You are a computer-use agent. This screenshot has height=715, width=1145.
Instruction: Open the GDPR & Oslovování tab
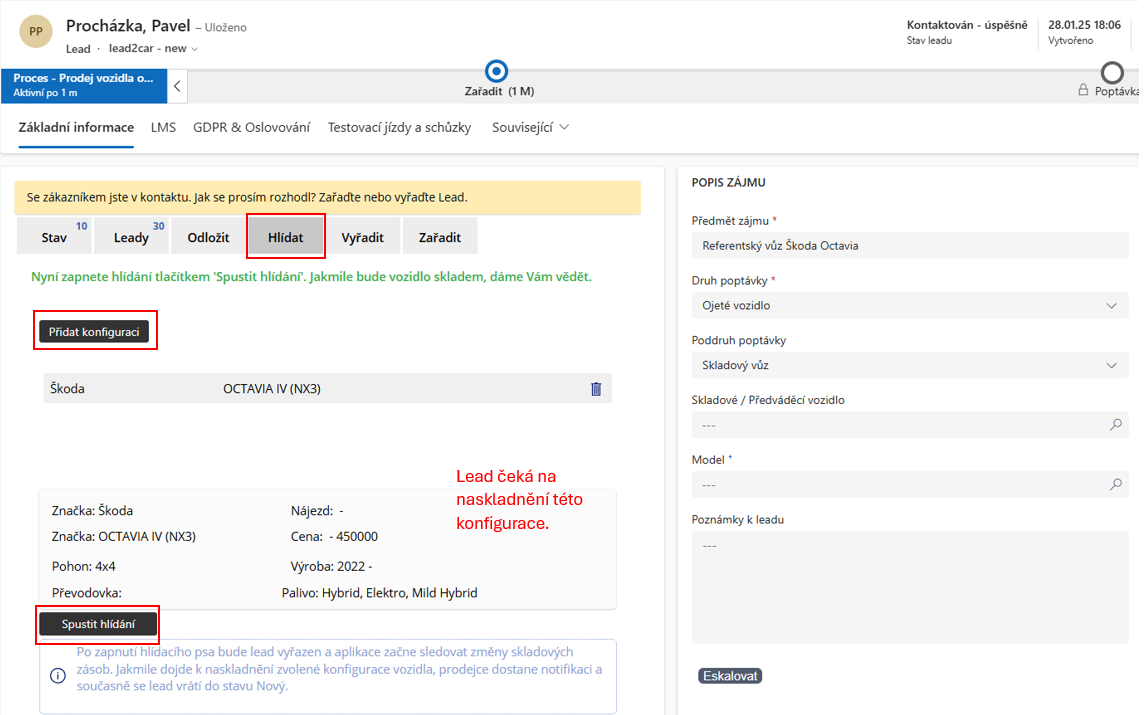click(x=251, y=128)
